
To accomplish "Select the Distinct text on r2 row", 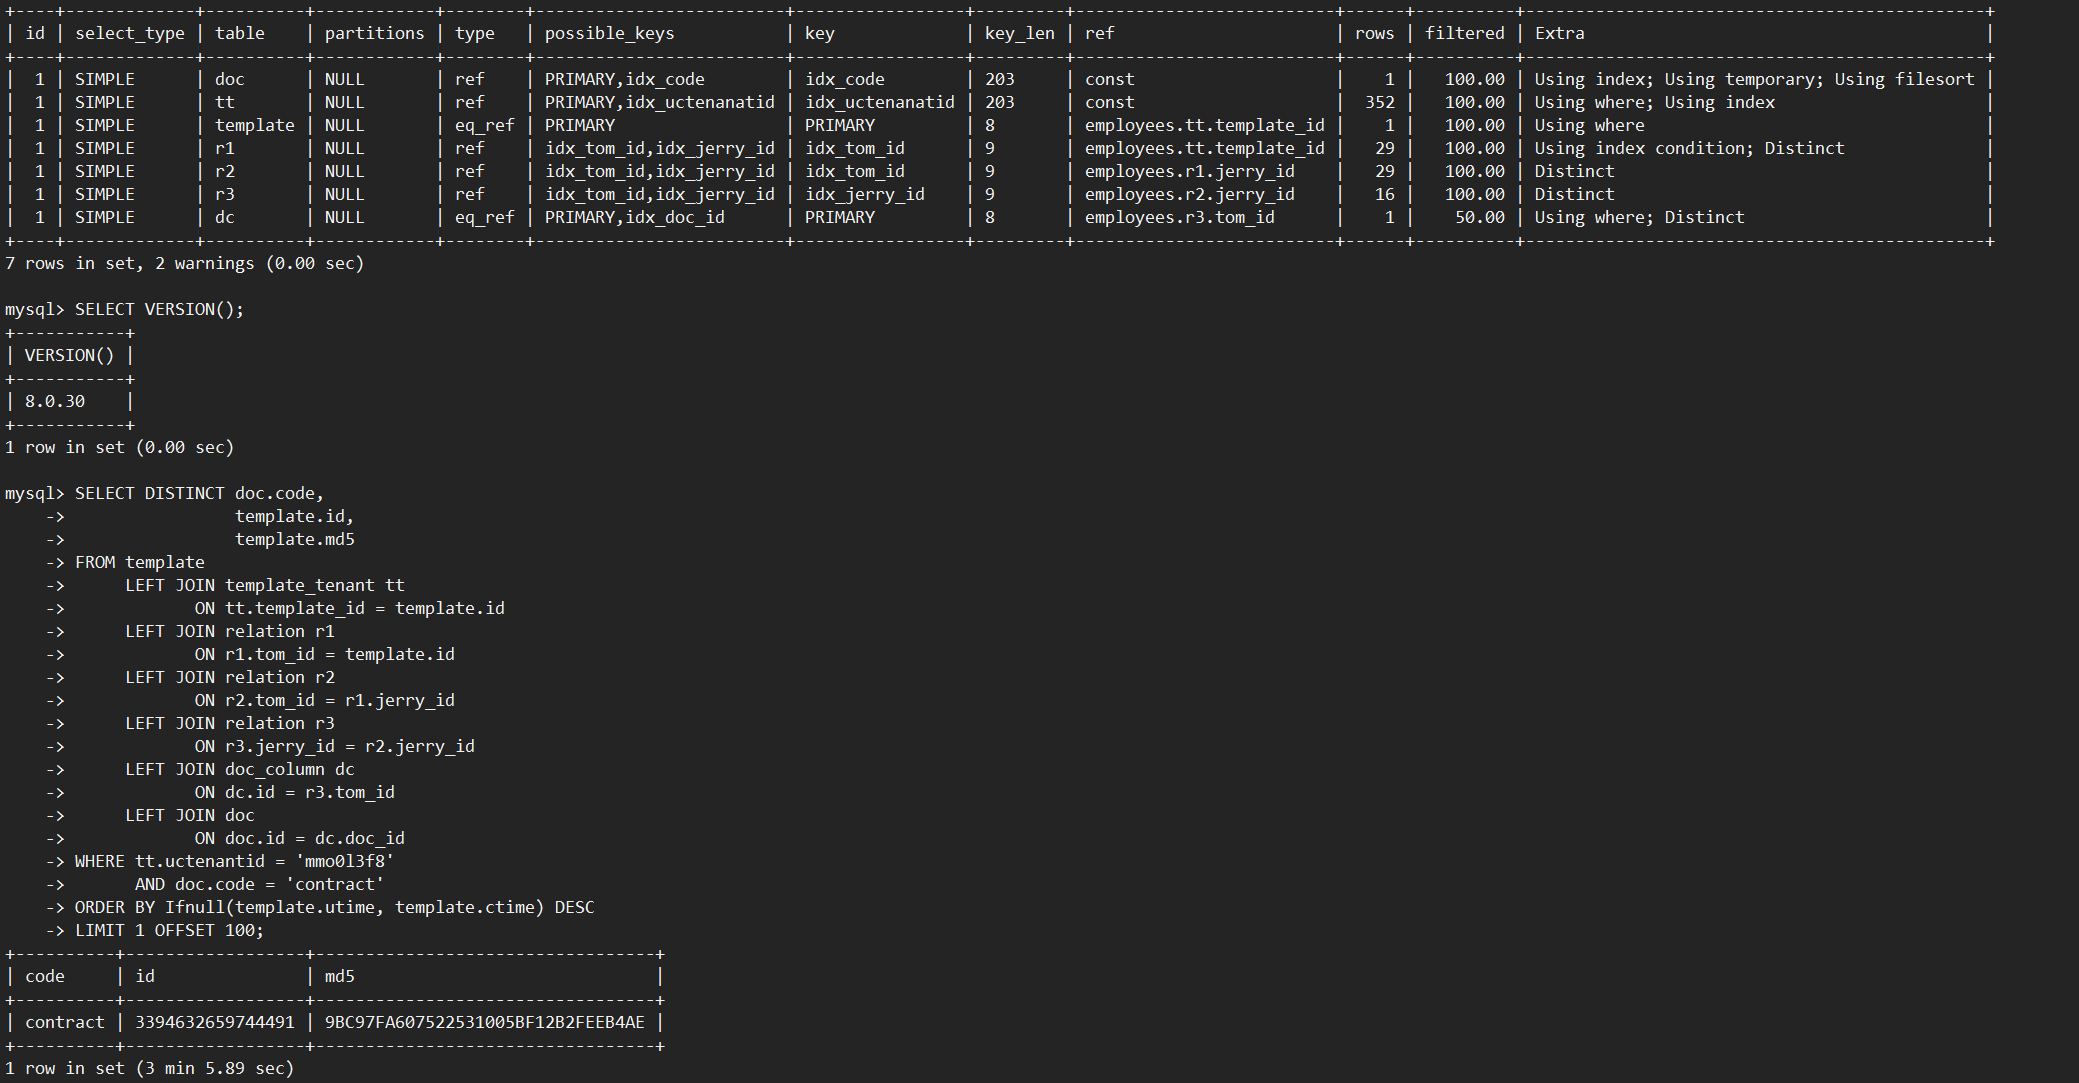I will [x=1574, y=170].
